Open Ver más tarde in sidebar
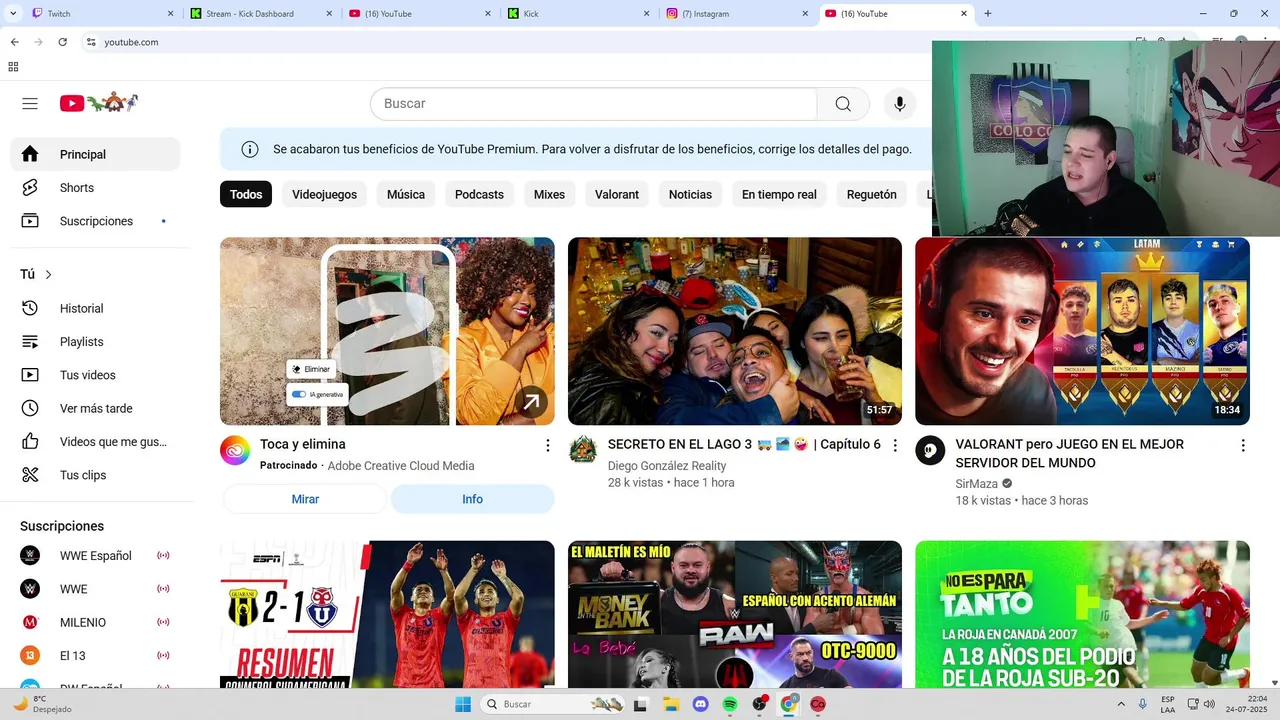 [95, 408]
